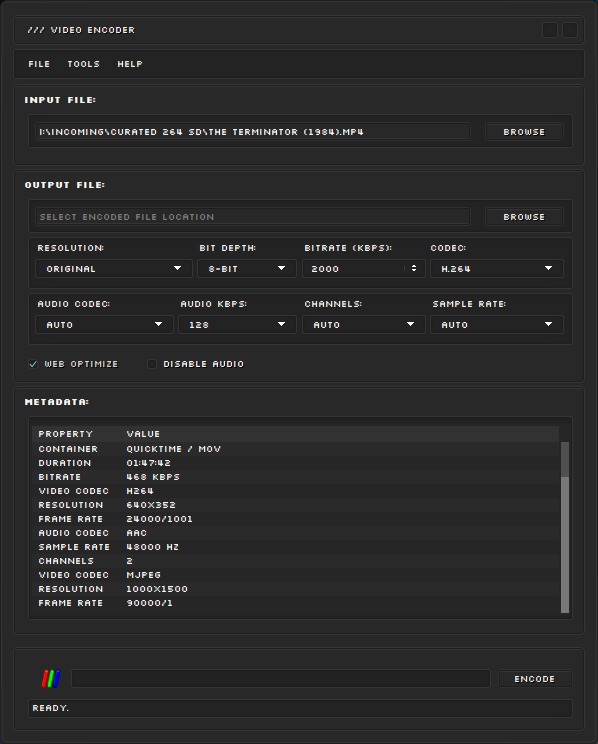Select the Video Codec MJPEG row
Viewport: 598px width, 744px height.
tap(296, 575)
